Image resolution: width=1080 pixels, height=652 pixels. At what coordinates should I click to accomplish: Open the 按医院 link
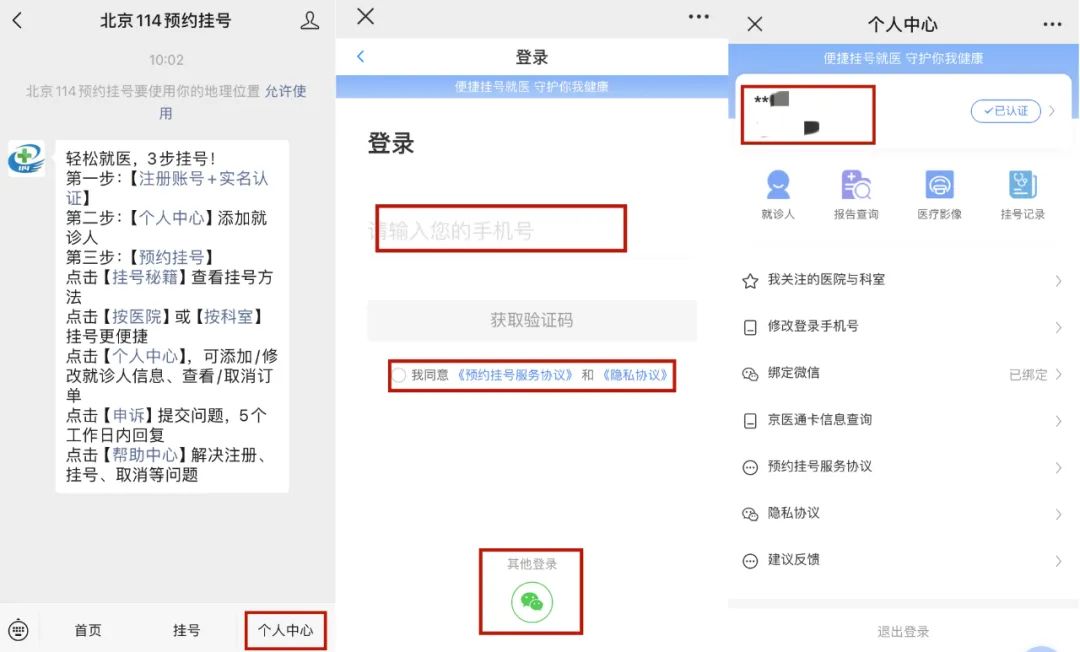(x=136, y=317)
